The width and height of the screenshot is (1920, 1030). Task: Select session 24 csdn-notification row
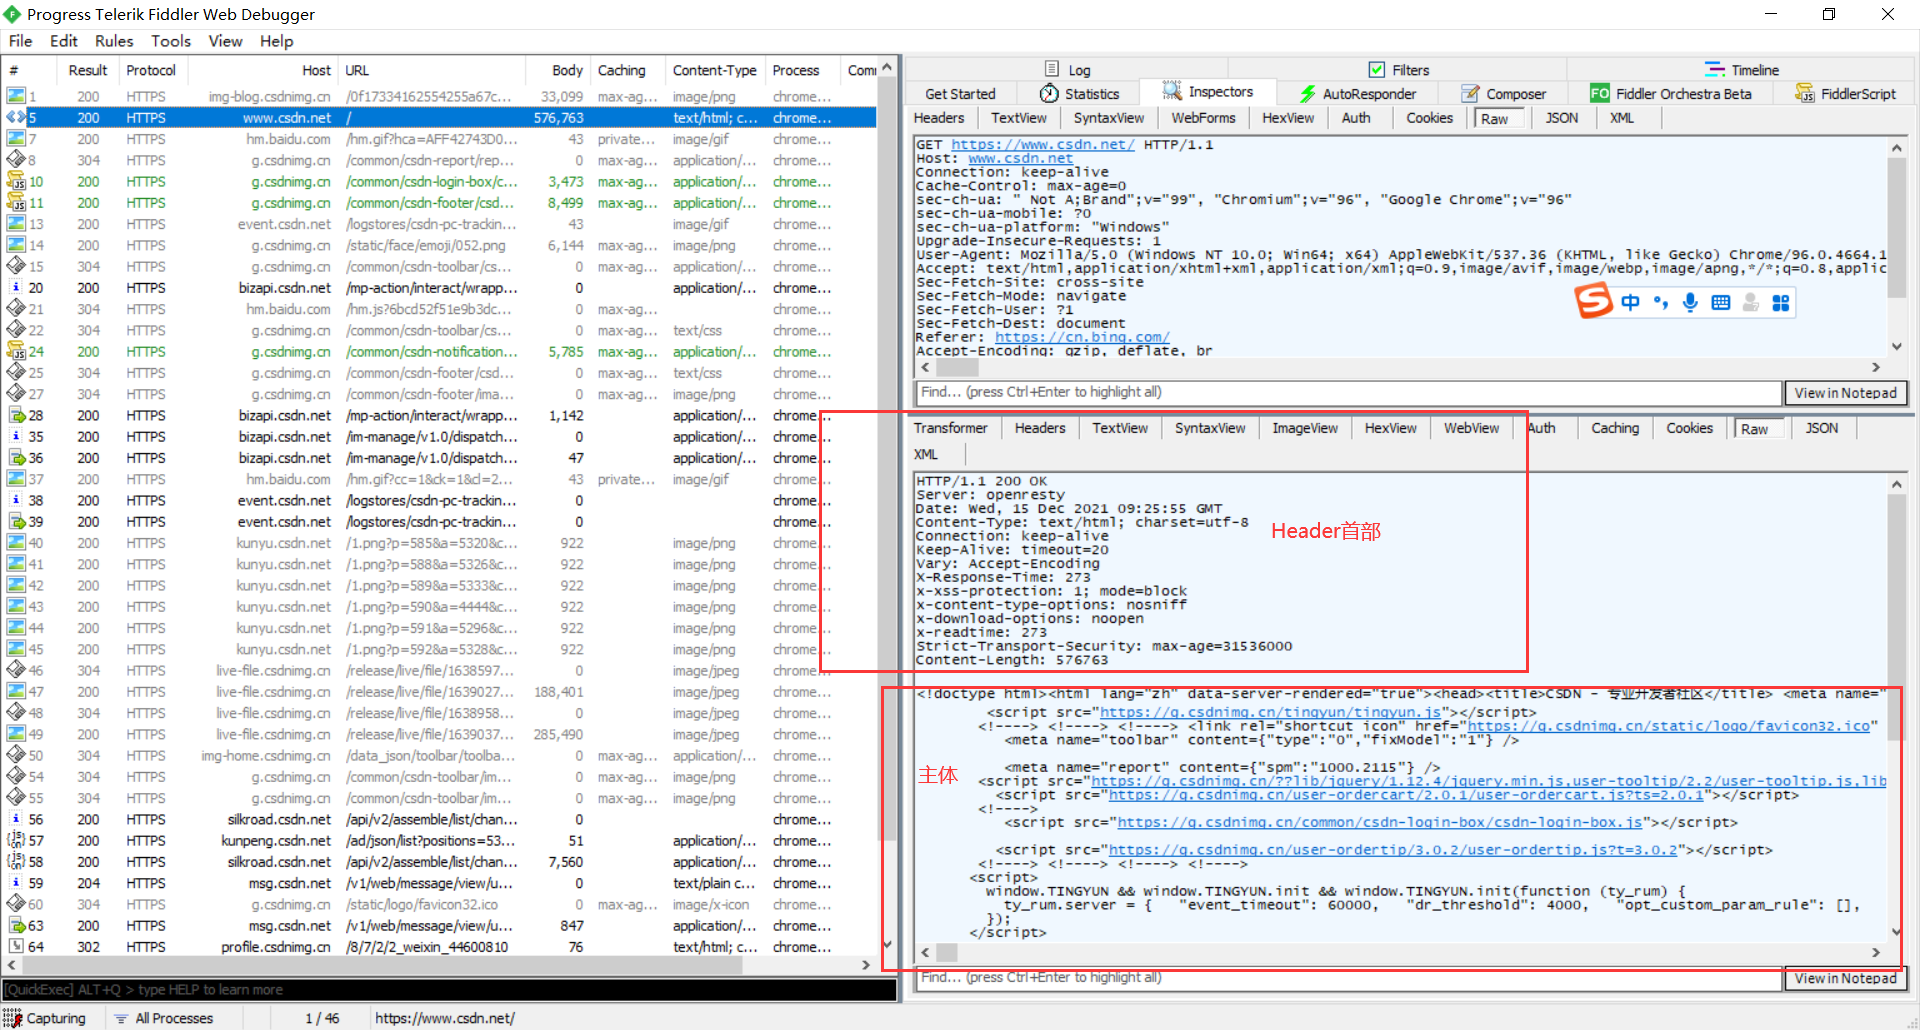[x=440, y=352]
